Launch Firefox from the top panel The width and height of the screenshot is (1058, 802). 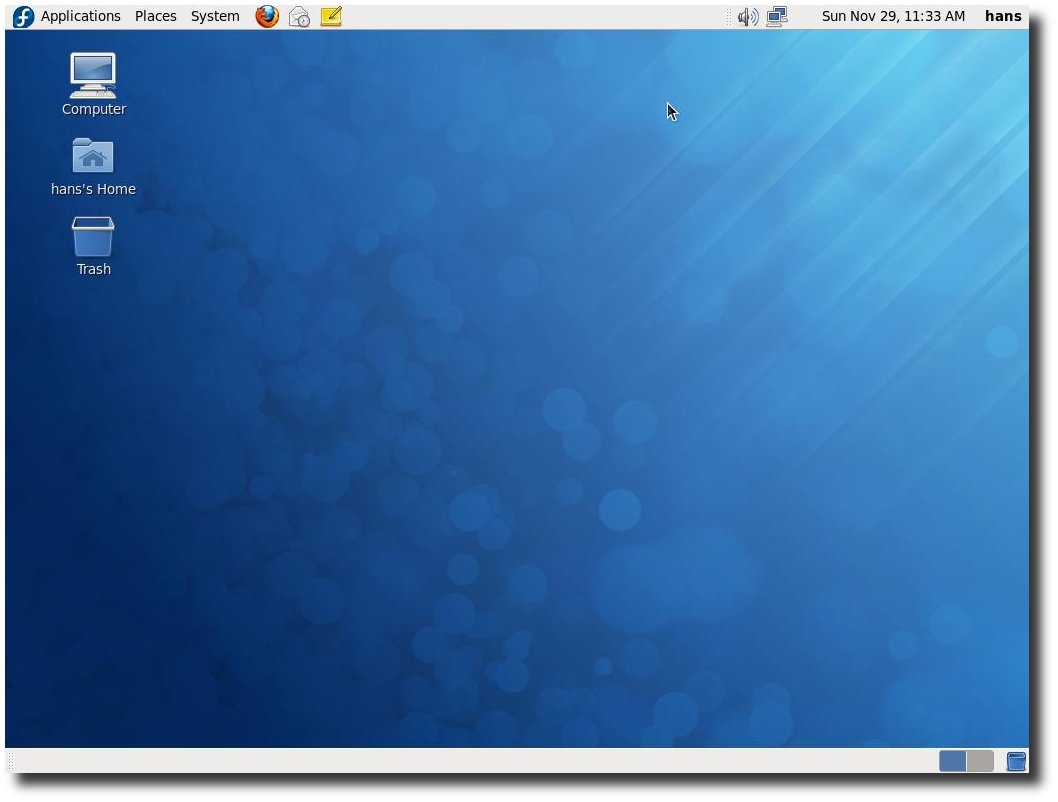(267, 16)
